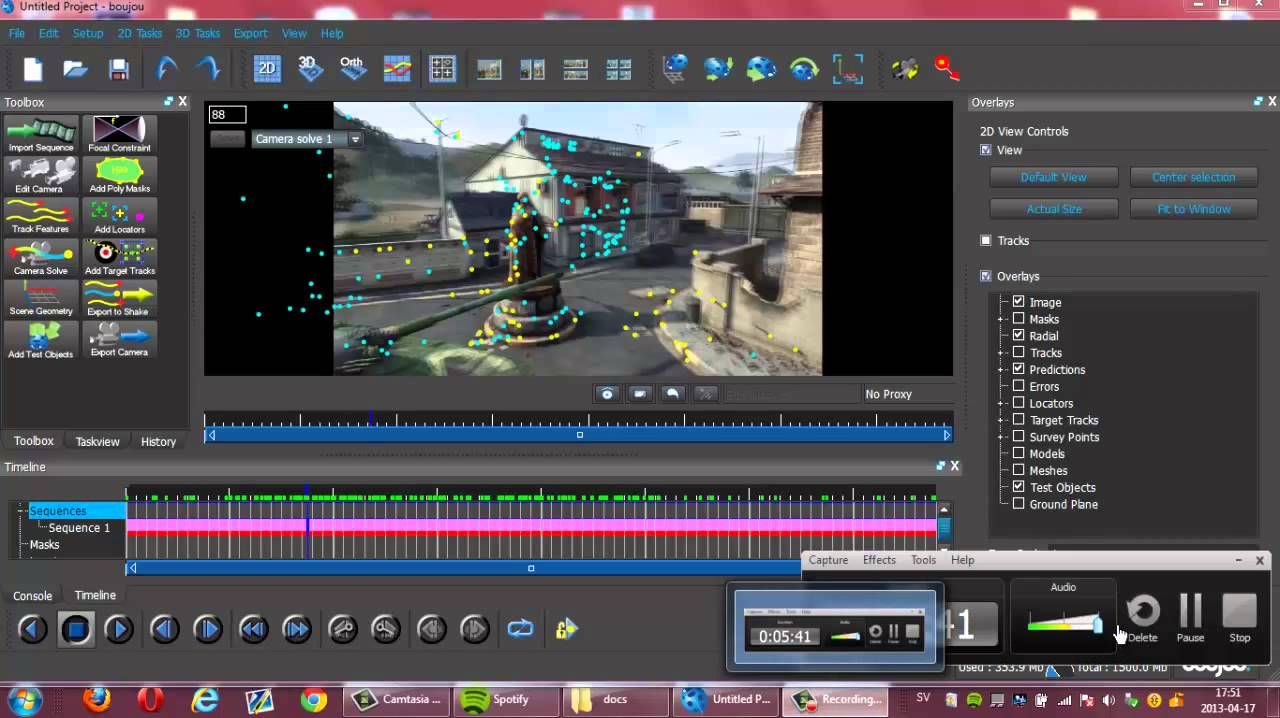The image size is (1280, 718).
Task: Select the Add Target Tracks tool
Action: [x=119, y=257]
